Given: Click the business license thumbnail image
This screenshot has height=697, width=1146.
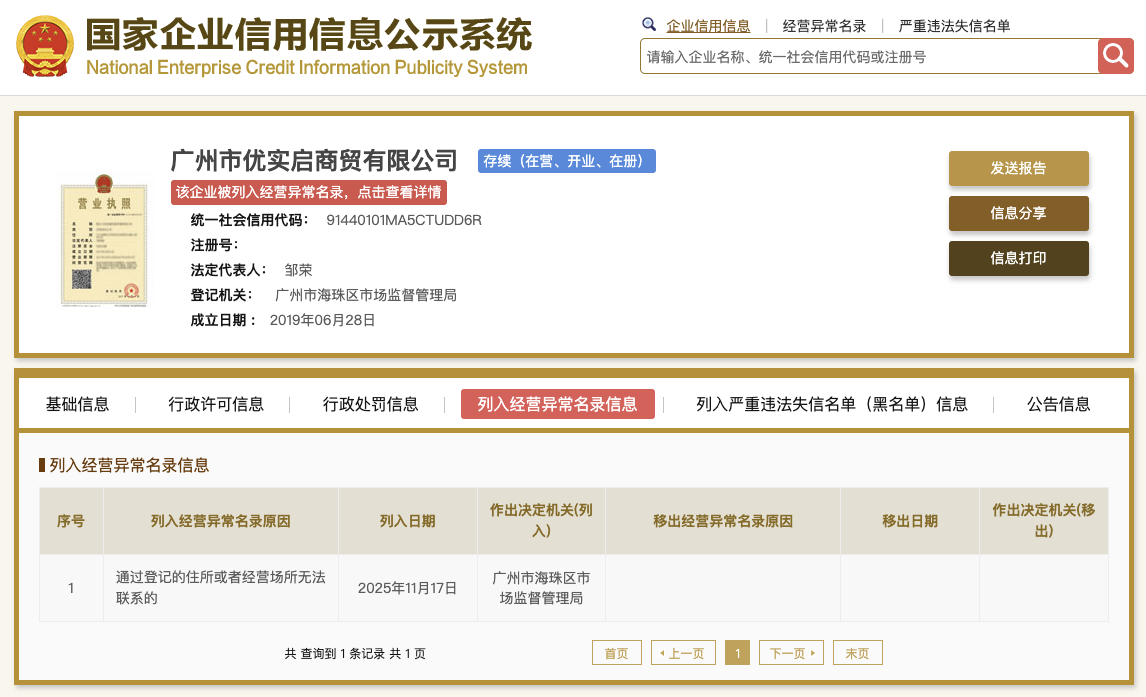Looking at the screenshot, I should point(103,243).
